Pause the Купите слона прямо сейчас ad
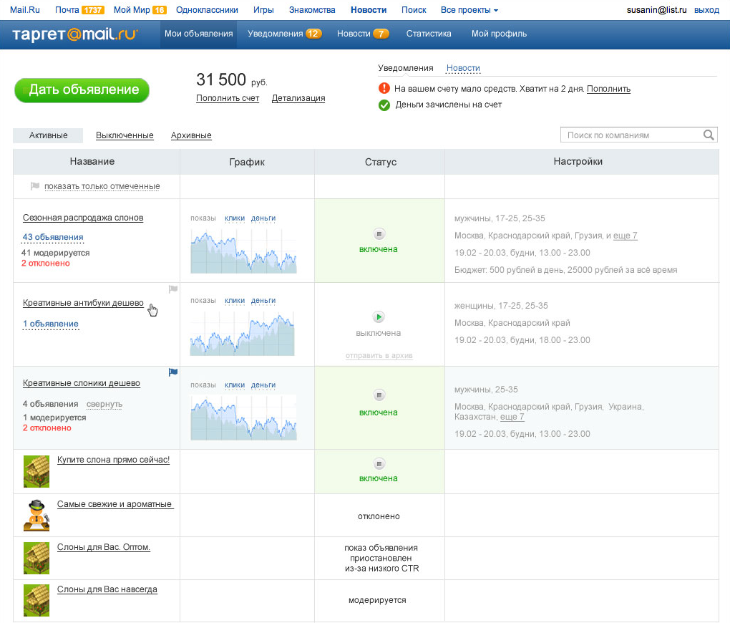This screenshot has height=623, width=730. tap(379, 464)
